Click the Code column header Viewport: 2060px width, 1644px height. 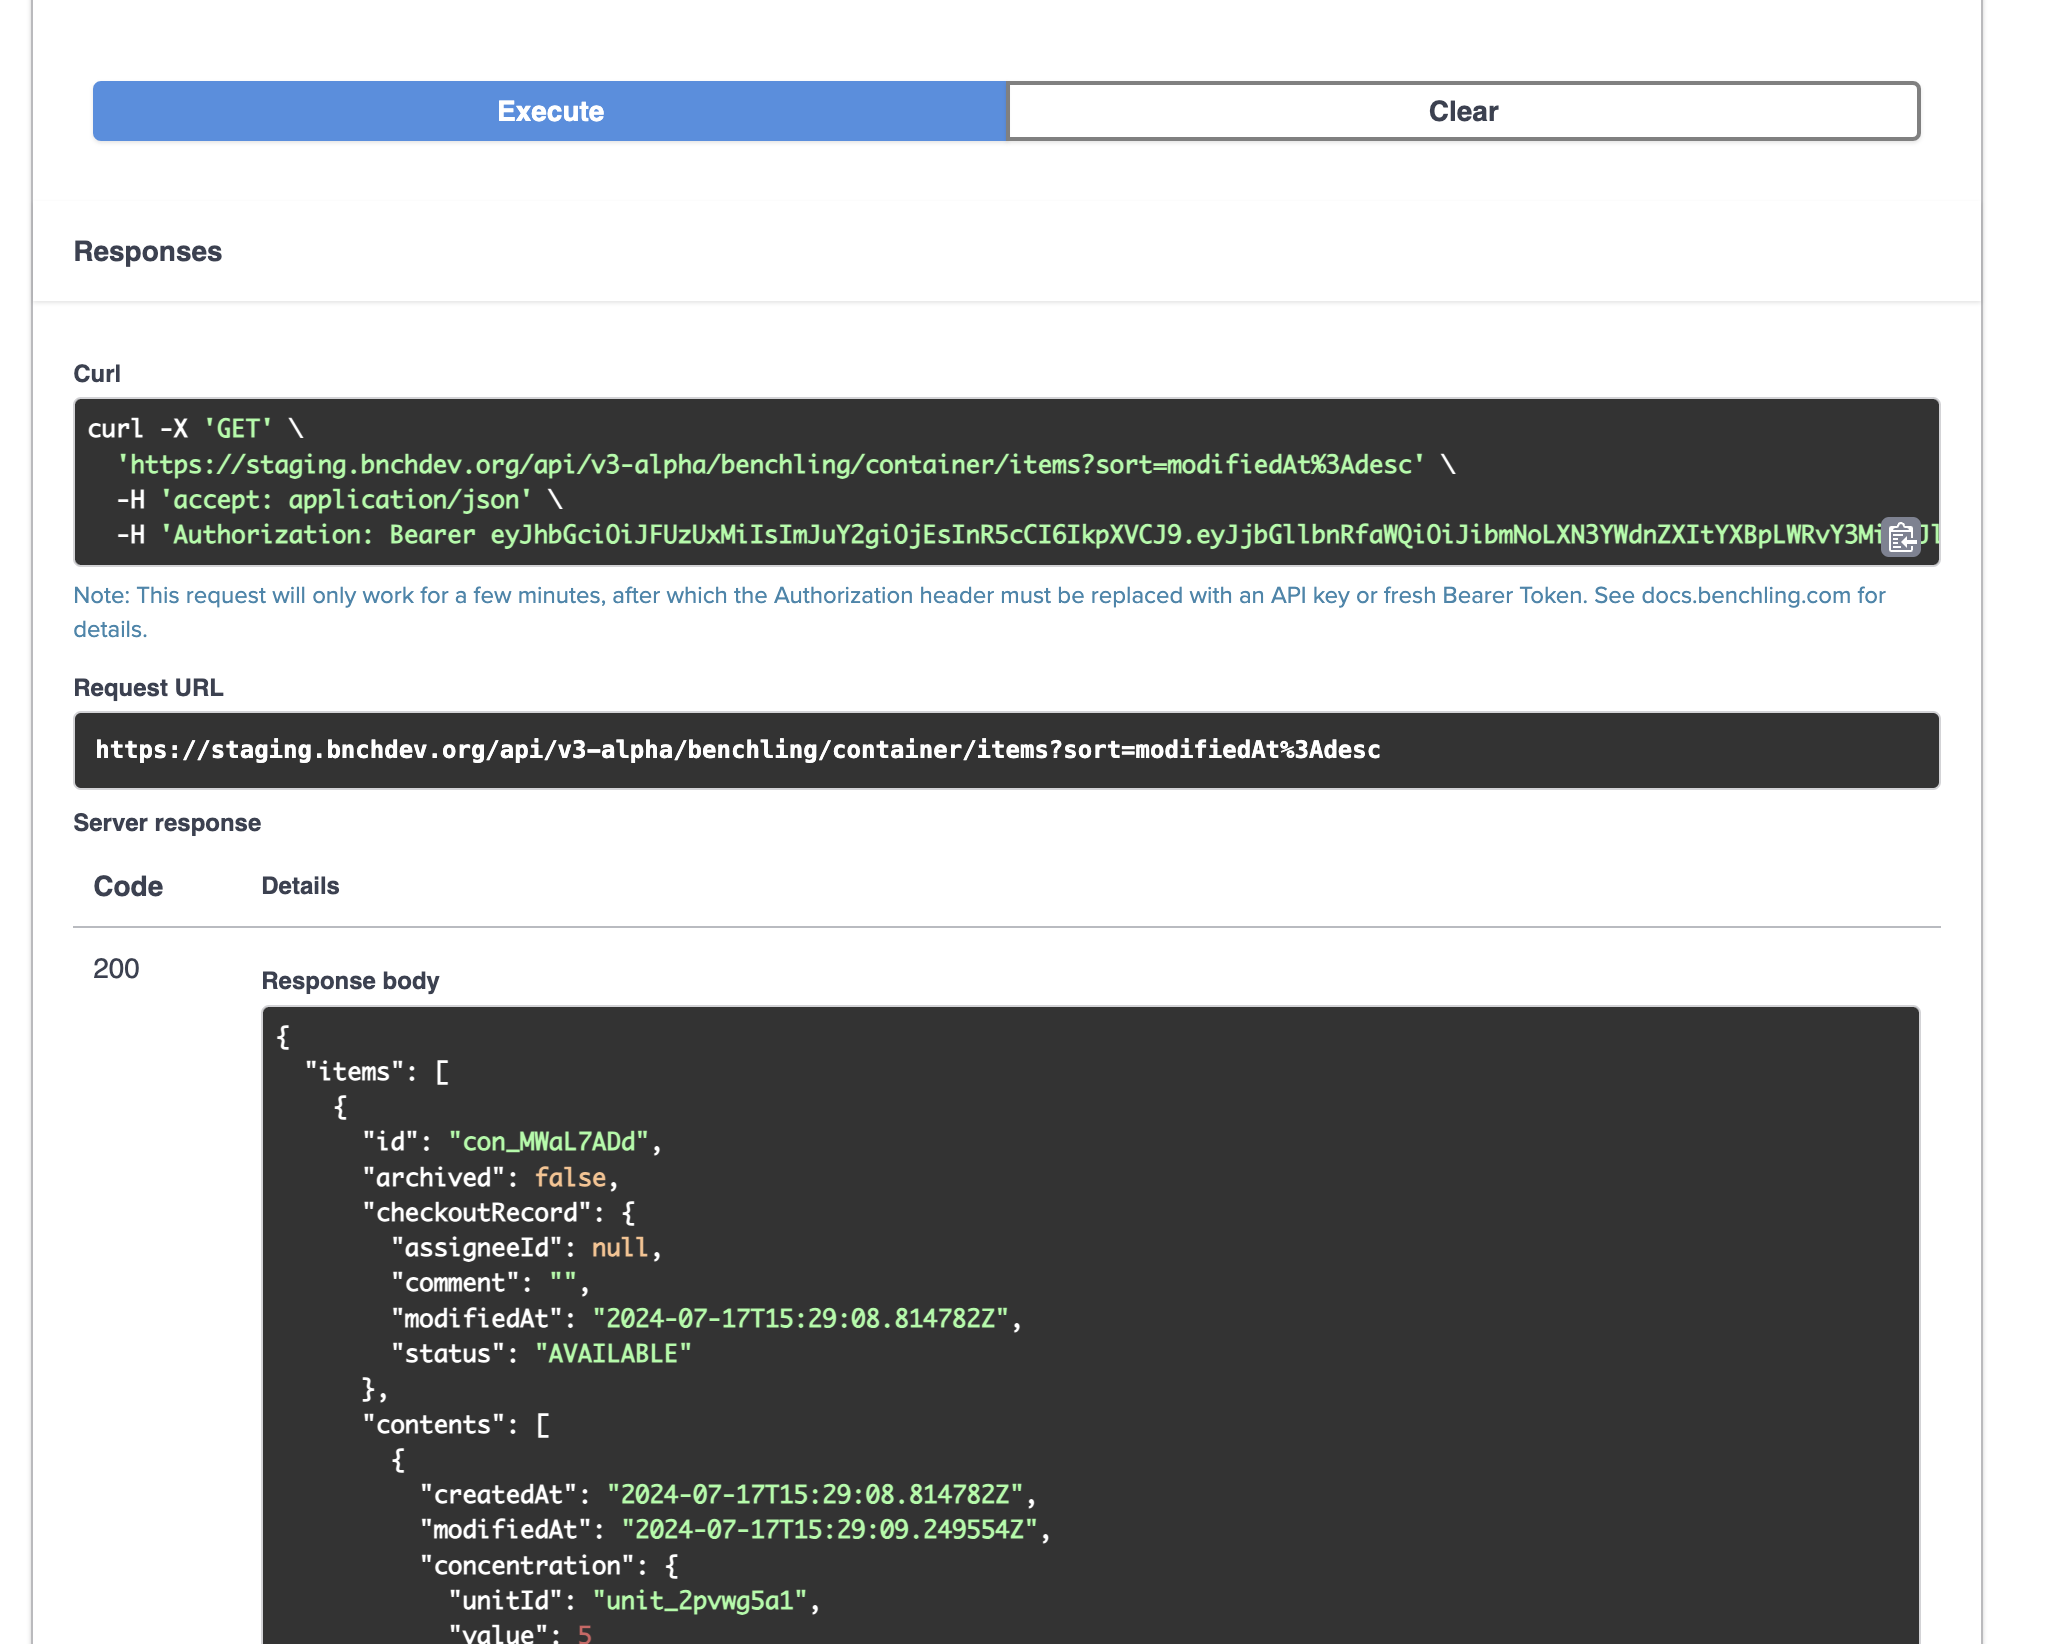click(x=128, y=886)
